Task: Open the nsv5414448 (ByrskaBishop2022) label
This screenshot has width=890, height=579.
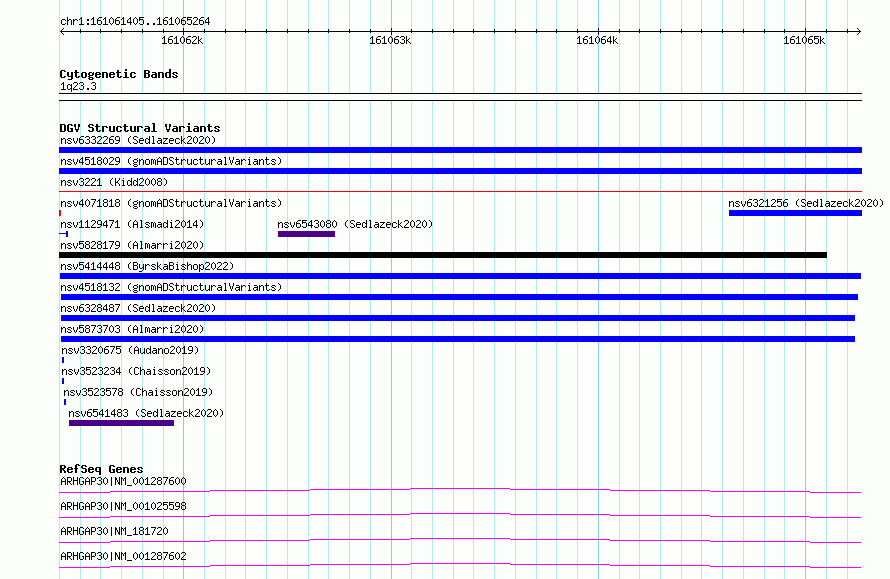Action: 147,266
